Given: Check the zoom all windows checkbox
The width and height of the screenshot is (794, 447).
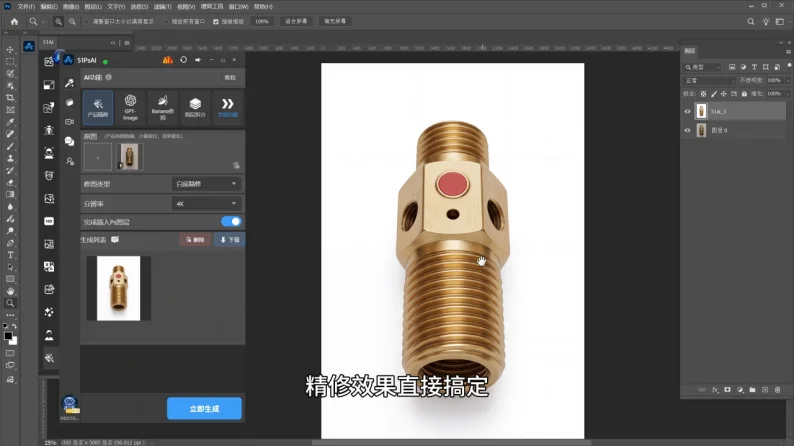Looking at the screenshot, I should [166, 22].
